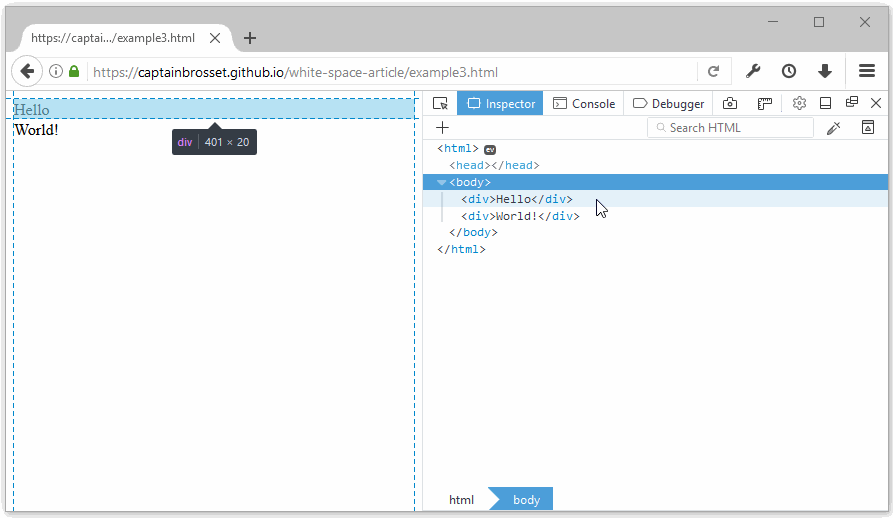Click the html breadcrumb at the bottom
893x518 pixels.
pos(461,500)
